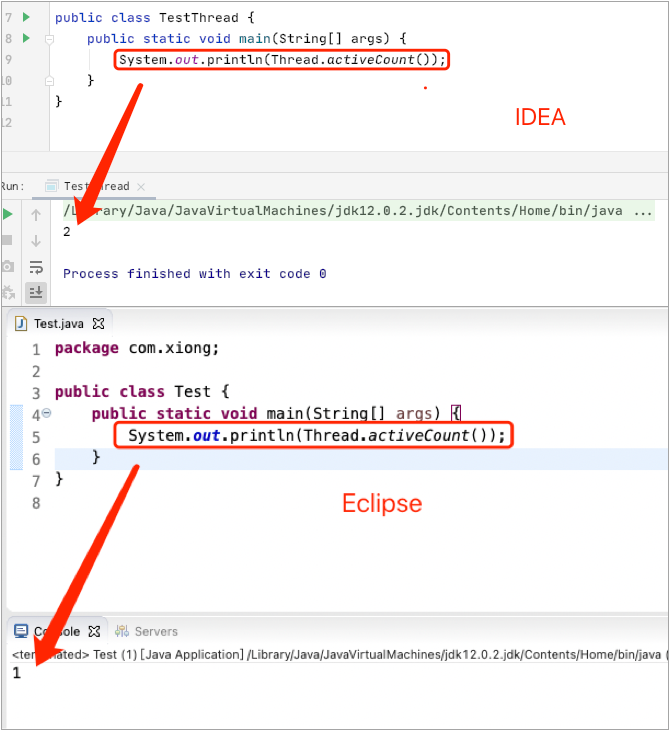Click 'public class TestThread' line in IDEA
The height and width of the screenshot is (730, 669).
click(x=155, y=18)
